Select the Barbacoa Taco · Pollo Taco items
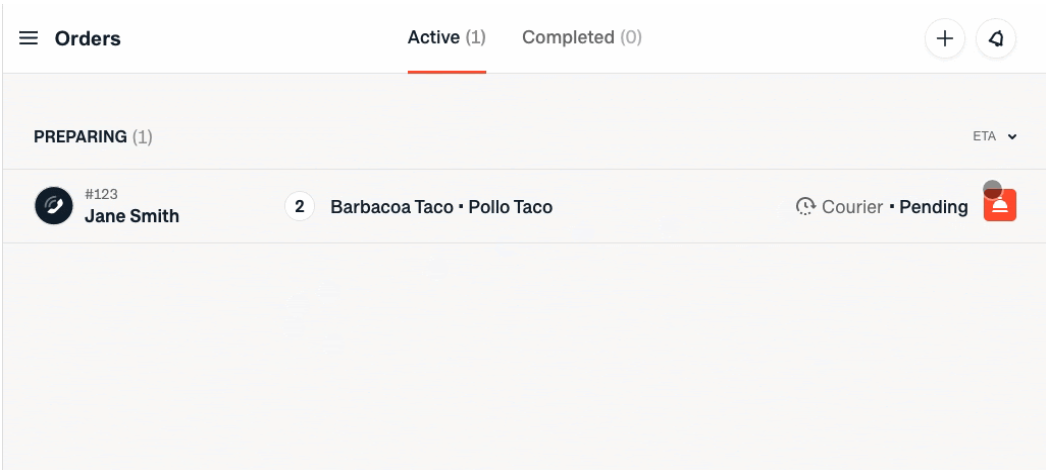The image size is (1046, 470). coord(441,207)
